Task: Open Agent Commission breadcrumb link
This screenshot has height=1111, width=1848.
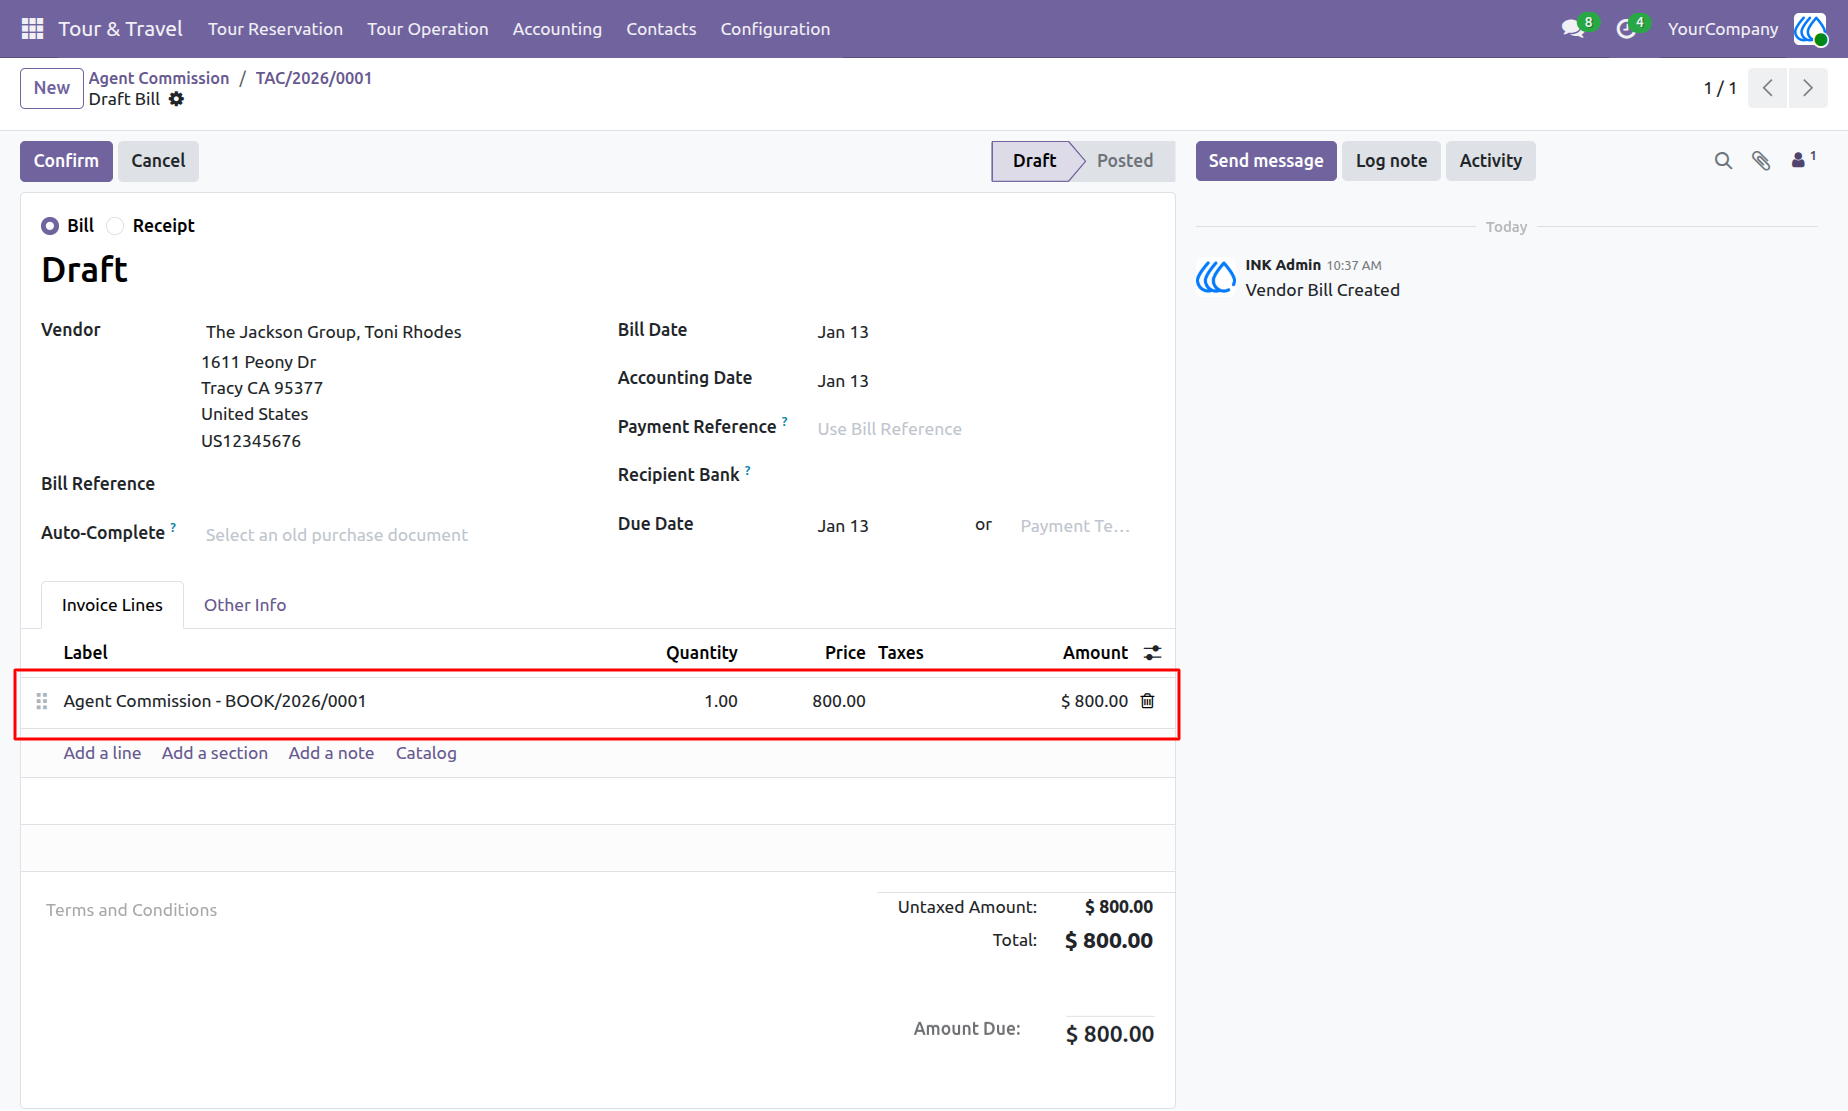Action: 159,78
